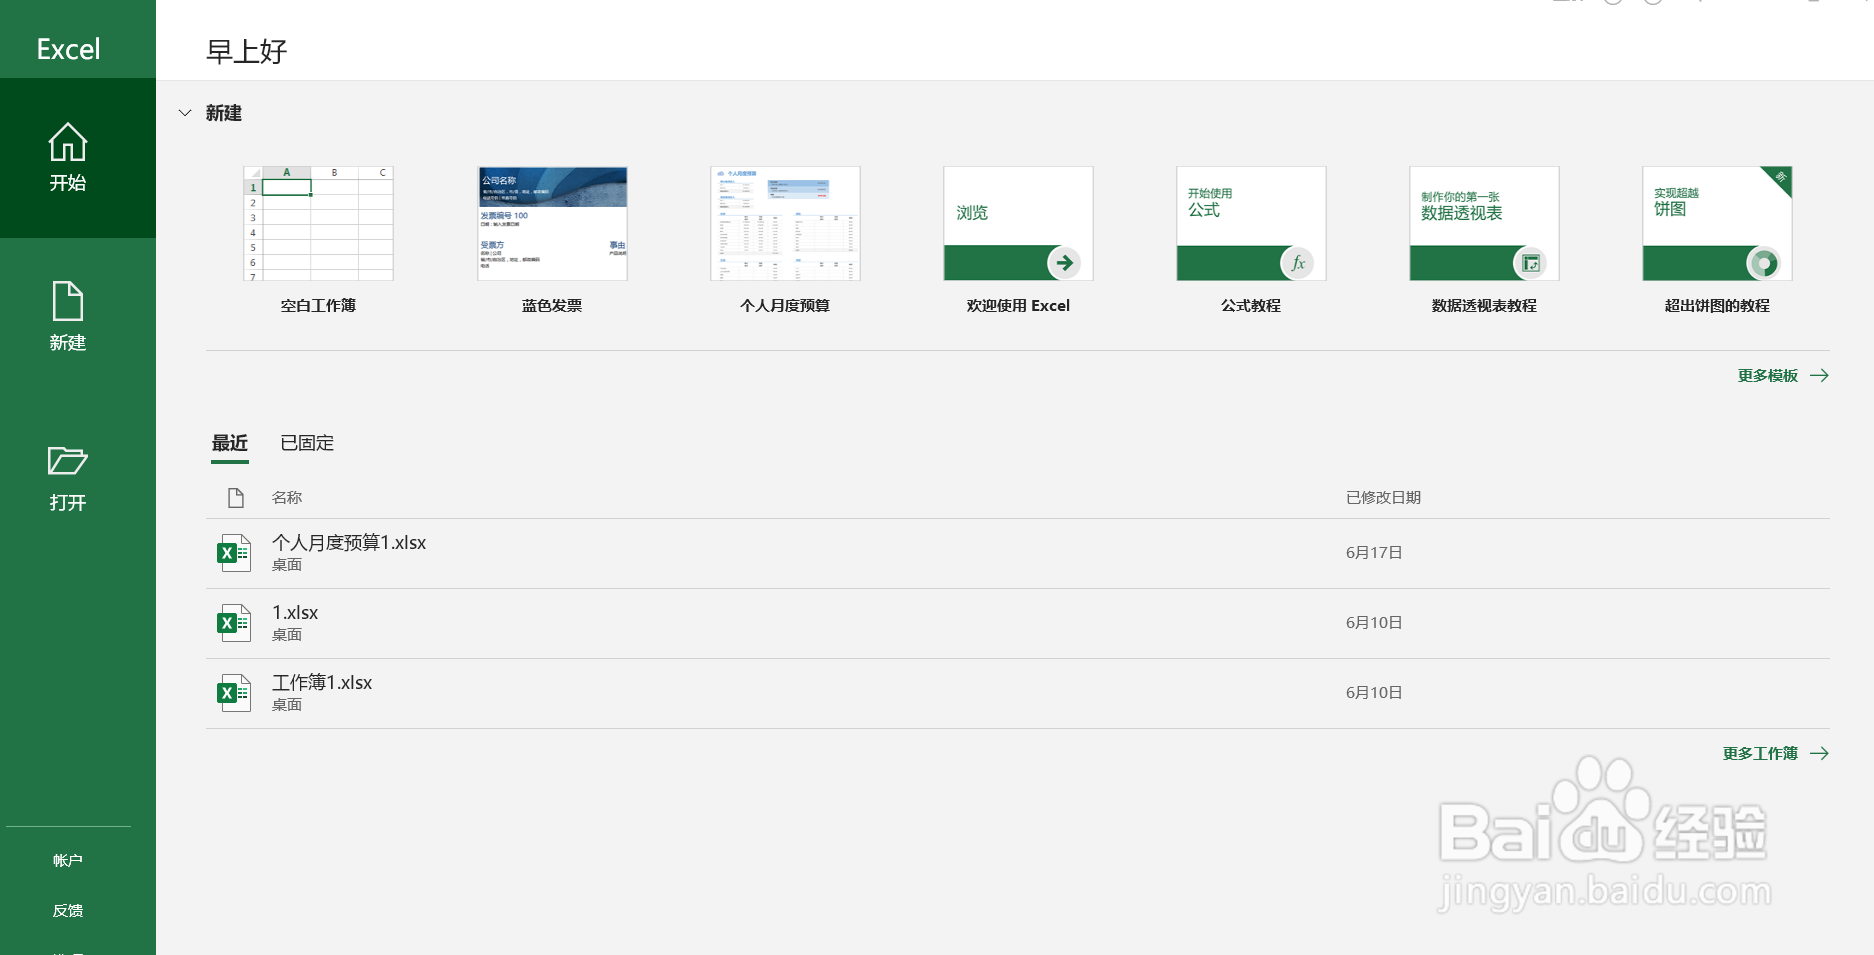Screen dimensions: 1874x955
Task: Click the 早上好 greeting heading
Action: click(247, 51)
